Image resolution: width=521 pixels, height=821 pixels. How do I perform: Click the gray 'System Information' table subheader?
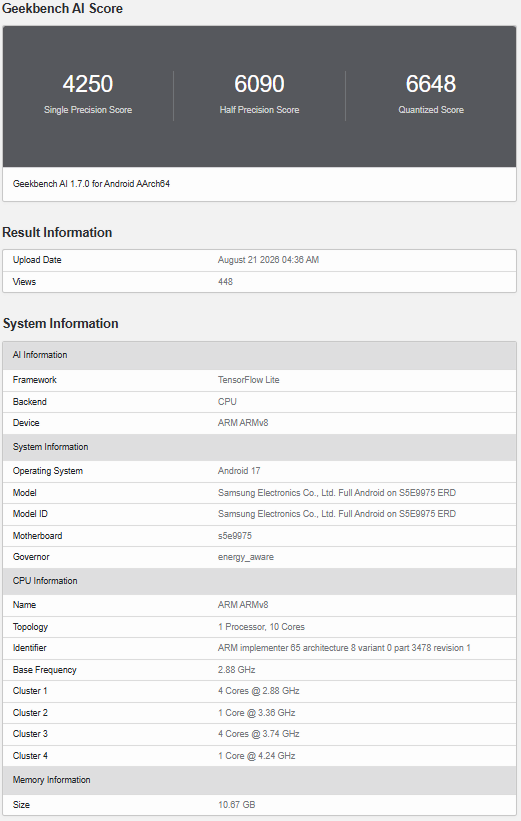[x=259, y=447]
